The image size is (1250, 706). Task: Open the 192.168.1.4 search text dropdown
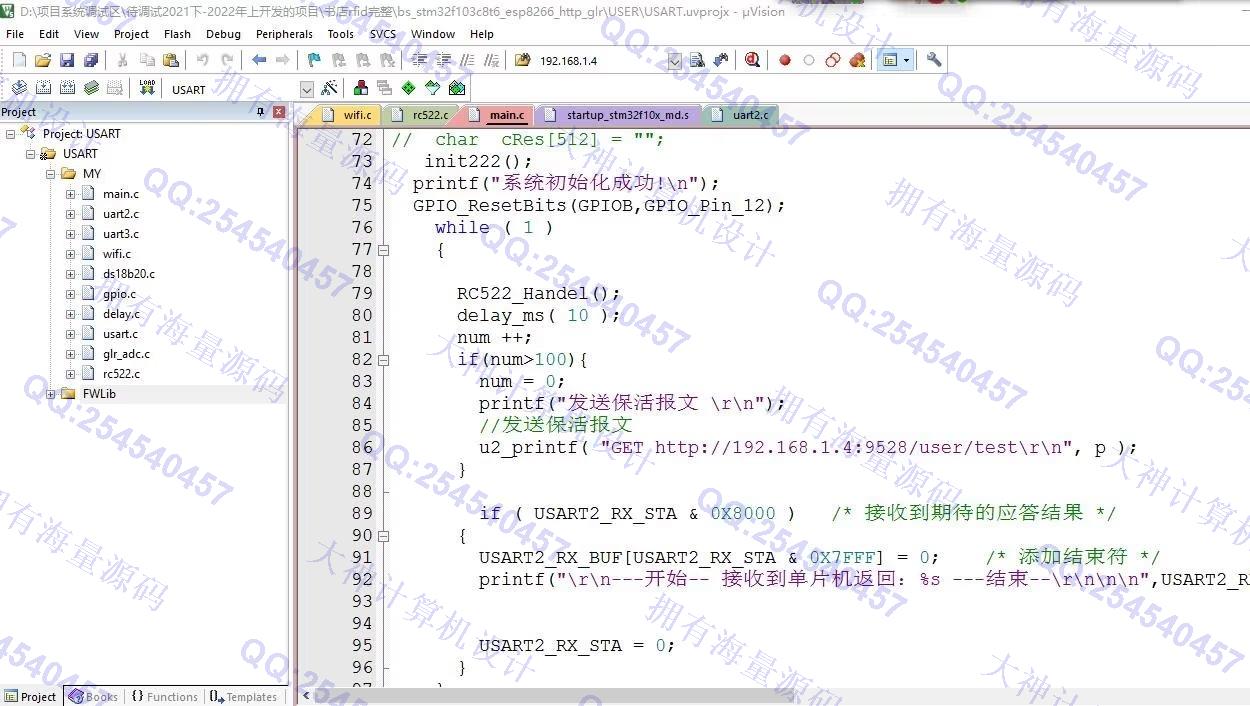674,61
